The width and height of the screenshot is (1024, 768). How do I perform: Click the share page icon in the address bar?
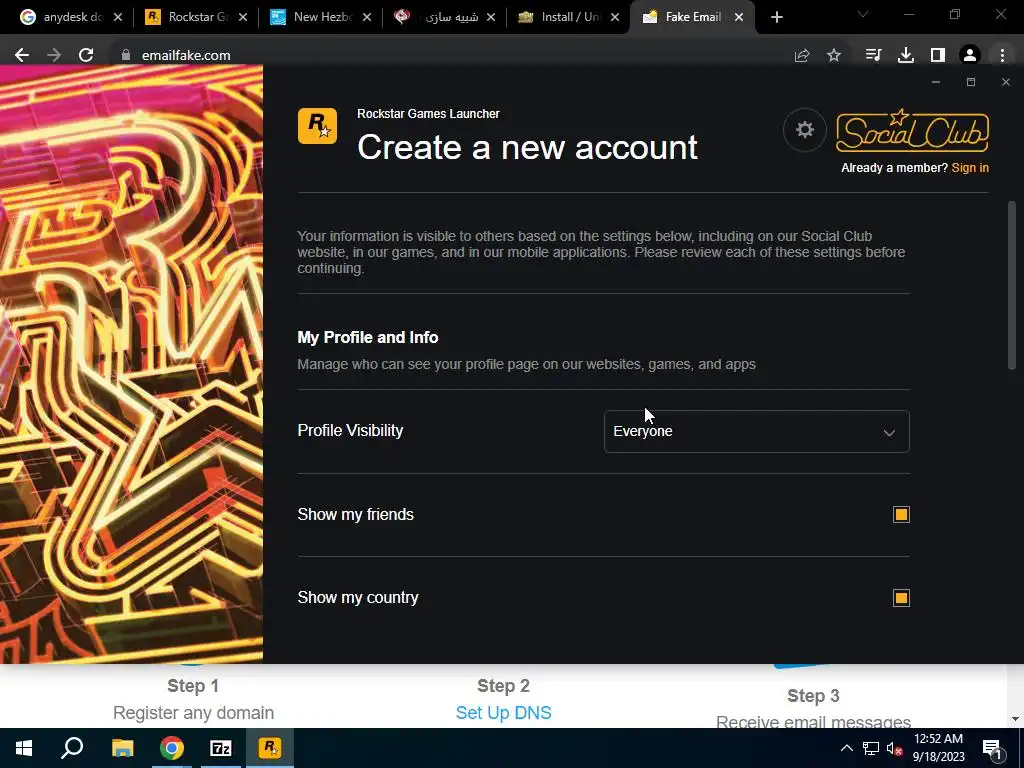[x=802, y=56]
